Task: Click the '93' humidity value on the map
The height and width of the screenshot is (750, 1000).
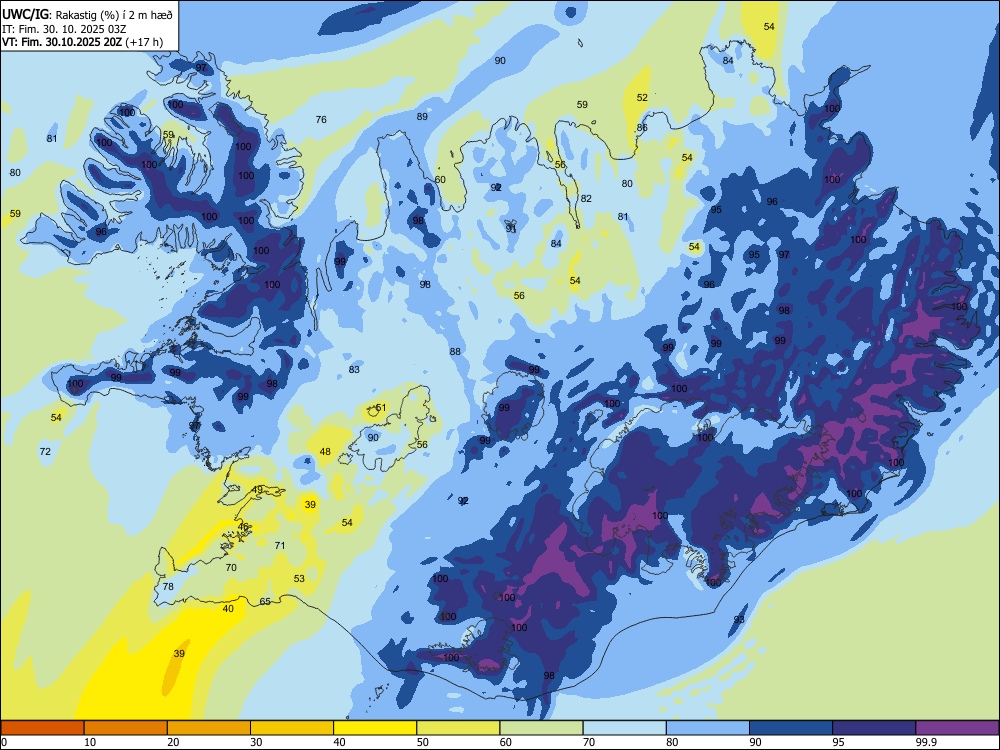Action: 739,619
